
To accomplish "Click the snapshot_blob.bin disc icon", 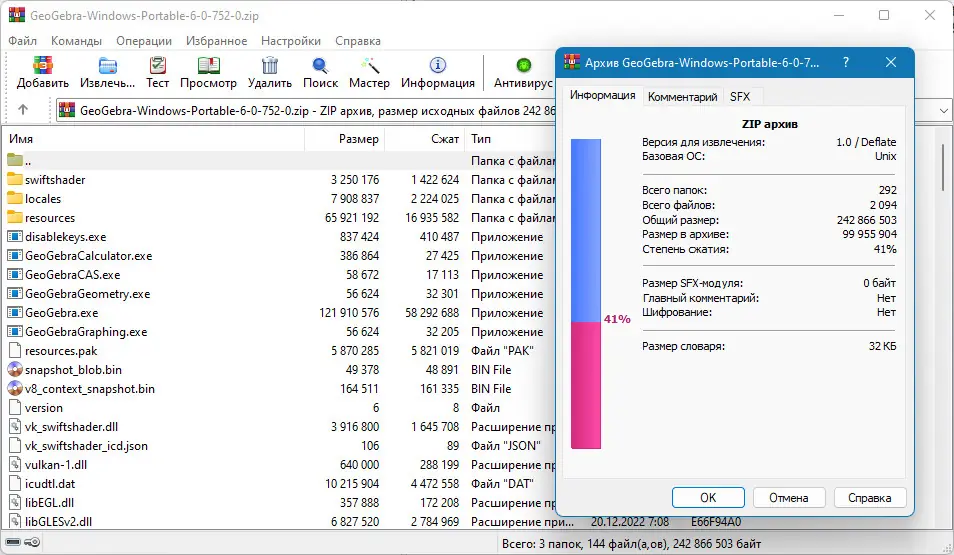I will (15, 369).
